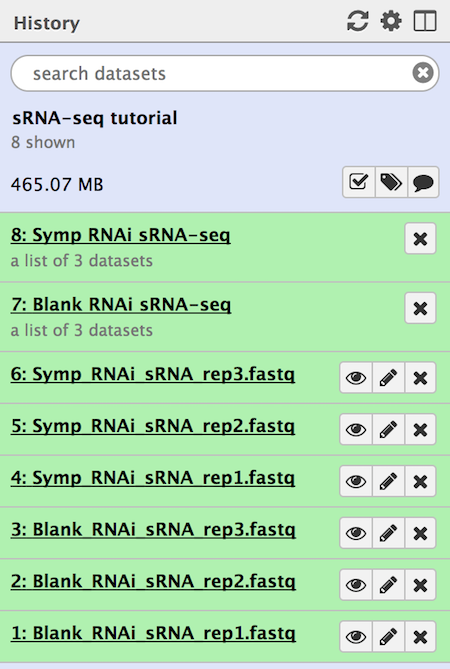Open dataset 2: Blank_RNAi_sRNA_rep2.fastq details
Image resolution: width=450 pixels, height=669 pixels.
153,582
